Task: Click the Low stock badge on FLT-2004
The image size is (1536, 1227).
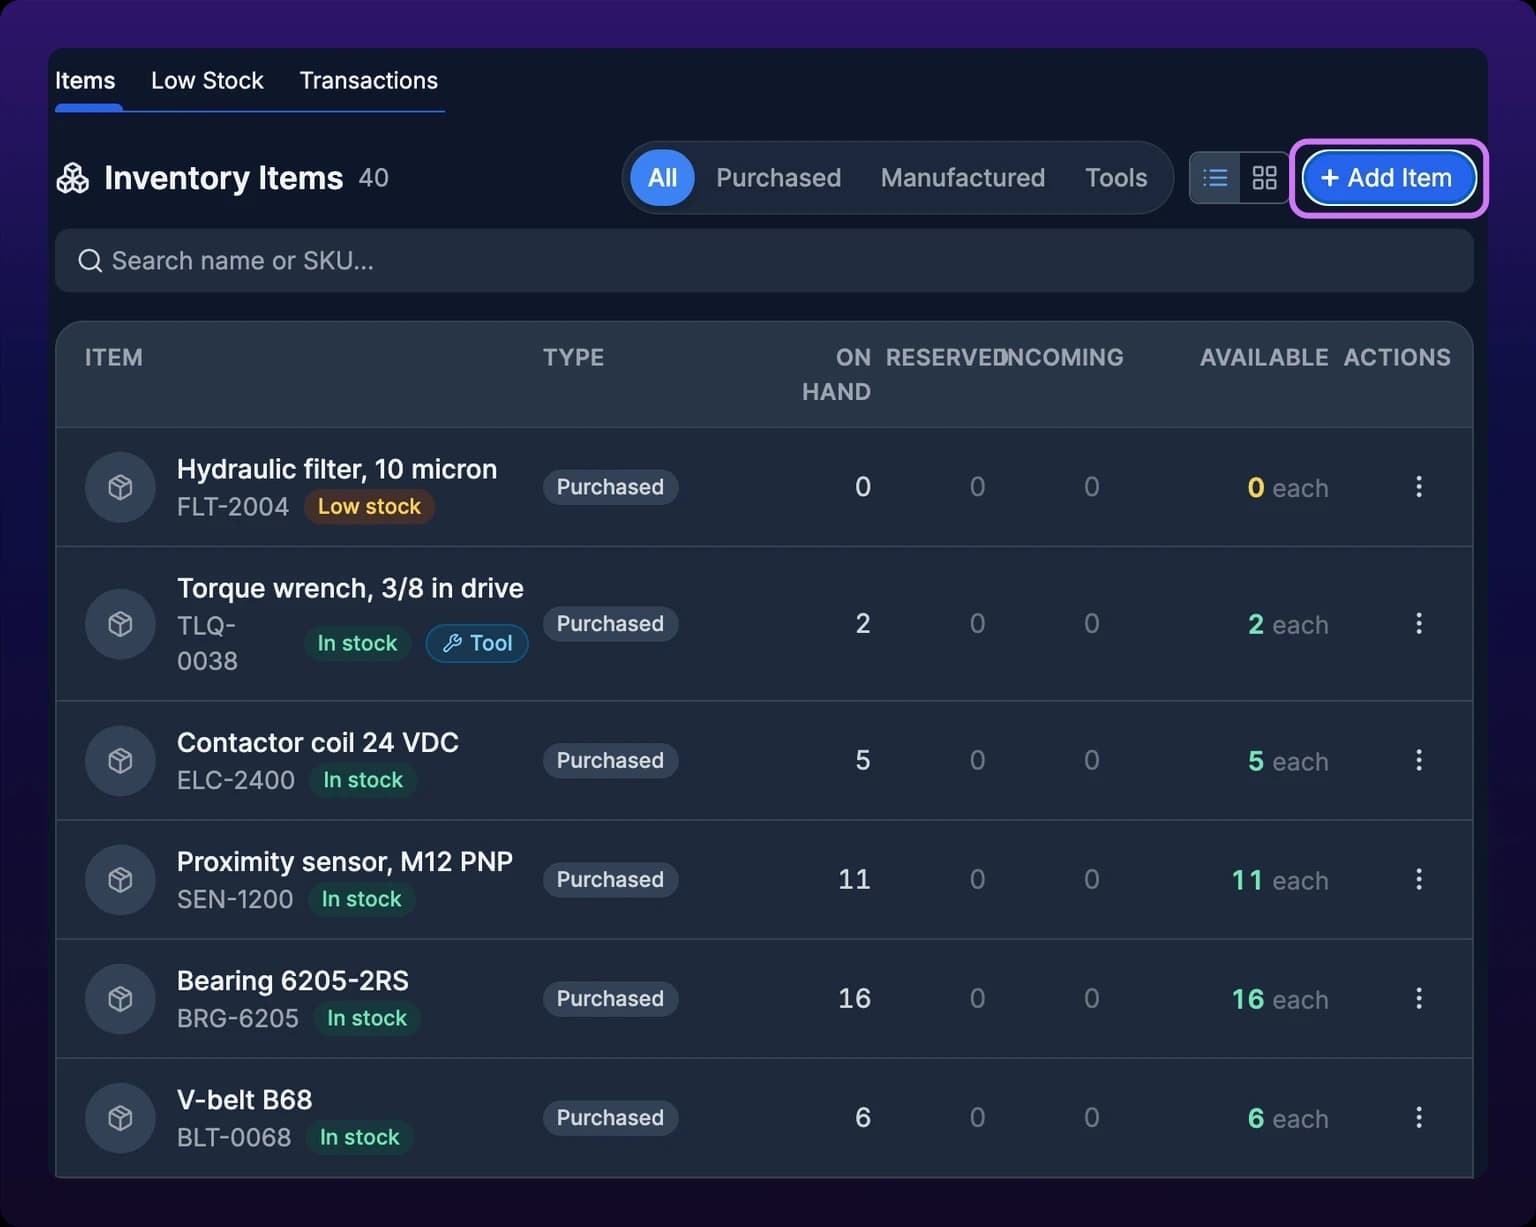Action: [x=369, y=507]
